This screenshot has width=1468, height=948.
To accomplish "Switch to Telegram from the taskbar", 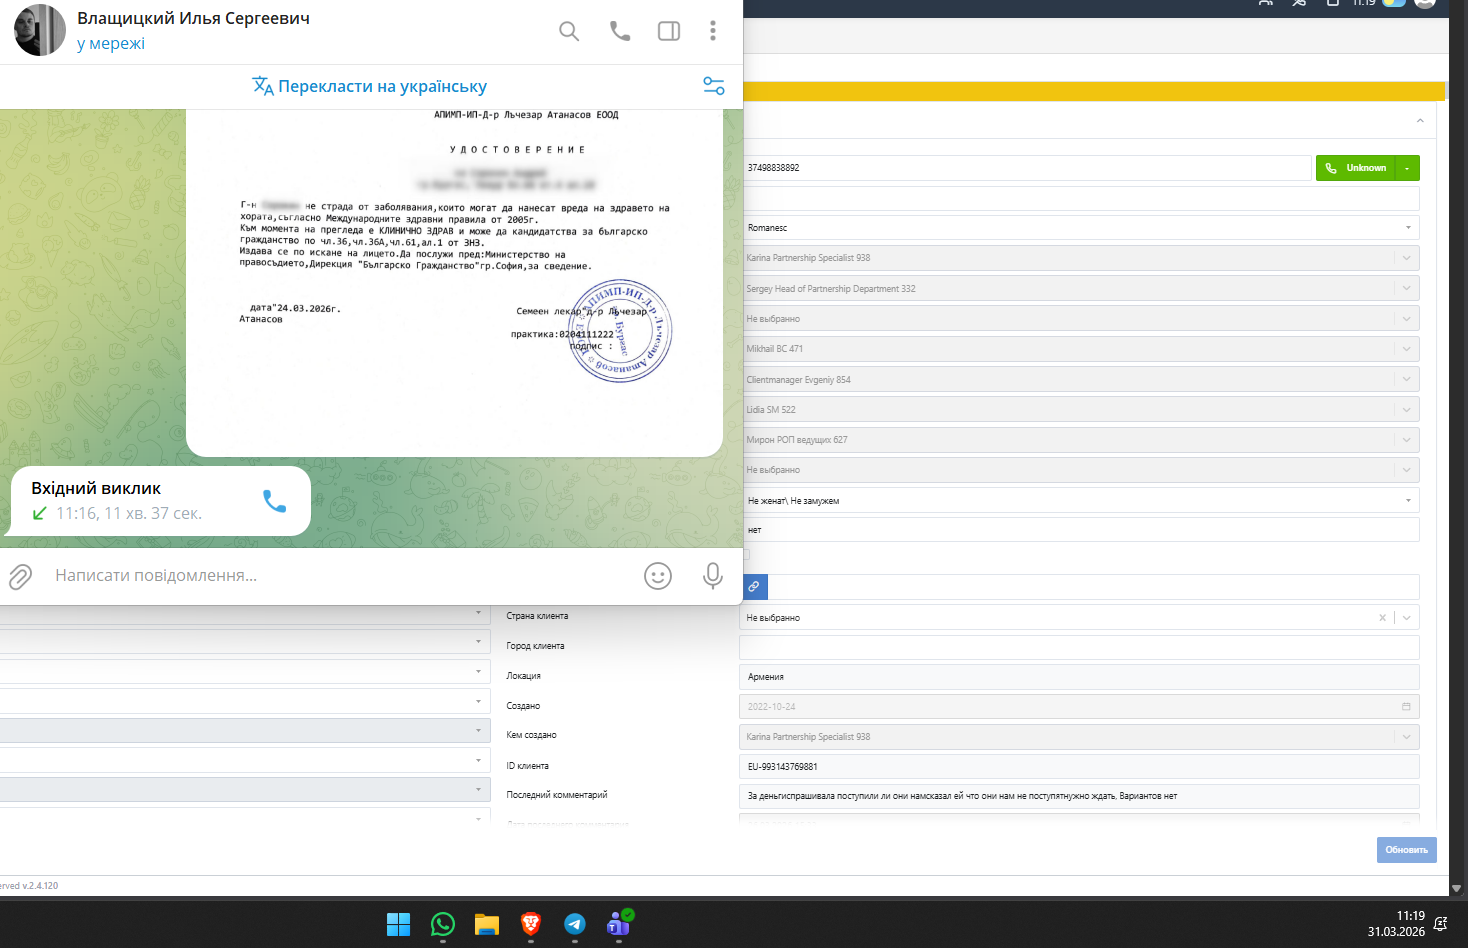I will point(575,924).
